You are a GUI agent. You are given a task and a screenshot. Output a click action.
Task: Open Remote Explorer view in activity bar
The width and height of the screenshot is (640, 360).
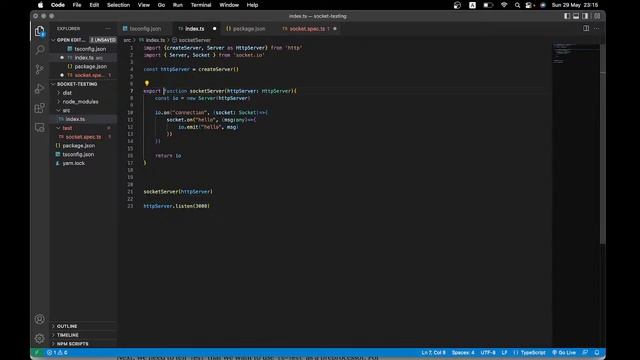click(40, 127)
